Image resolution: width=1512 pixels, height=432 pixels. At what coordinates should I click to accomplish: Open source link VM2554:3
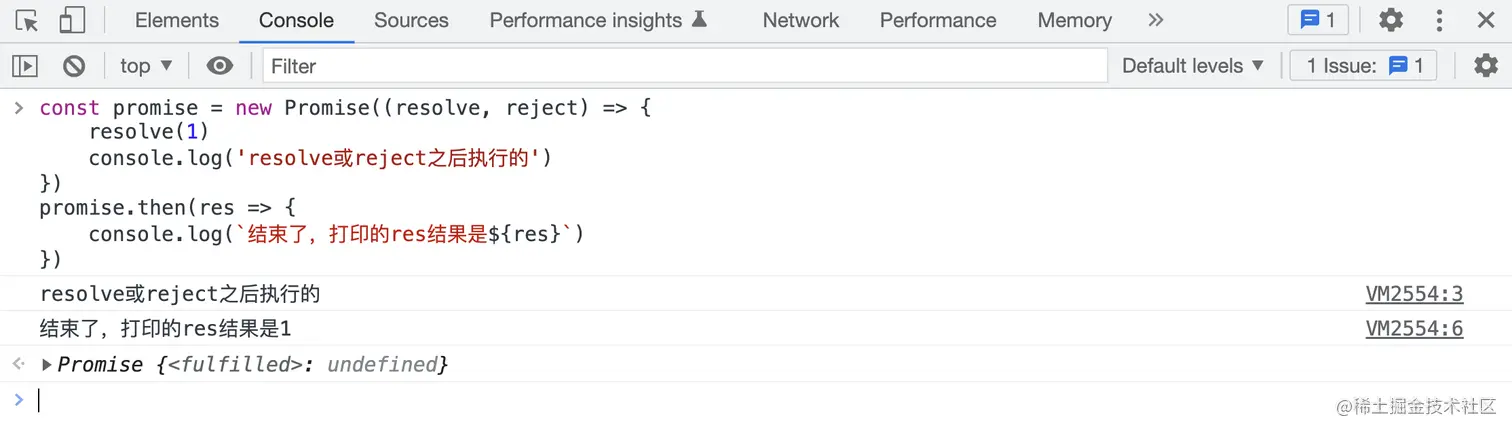[1414, 294]
